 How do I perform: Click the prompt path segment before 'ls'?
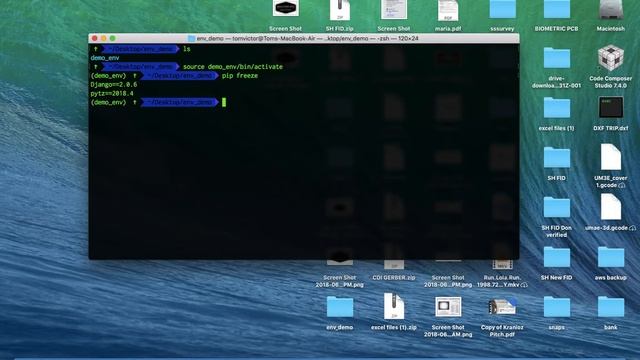[x=140, y=49]
